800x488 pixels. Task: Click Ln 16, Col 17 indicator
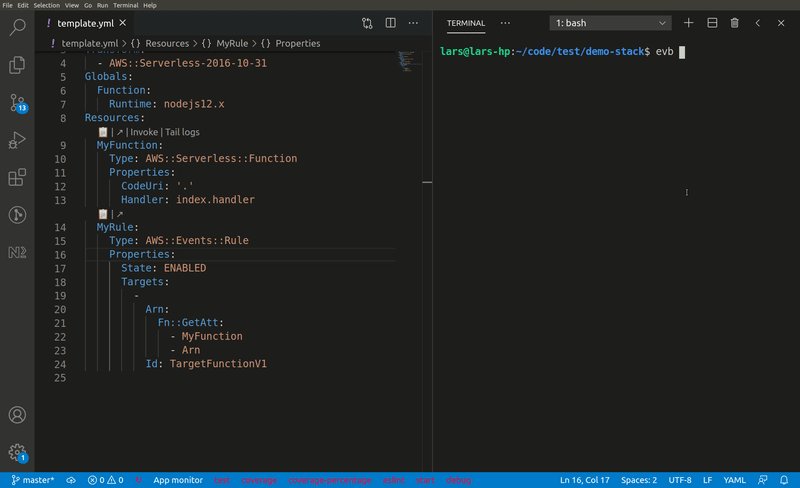click(585, 480)
